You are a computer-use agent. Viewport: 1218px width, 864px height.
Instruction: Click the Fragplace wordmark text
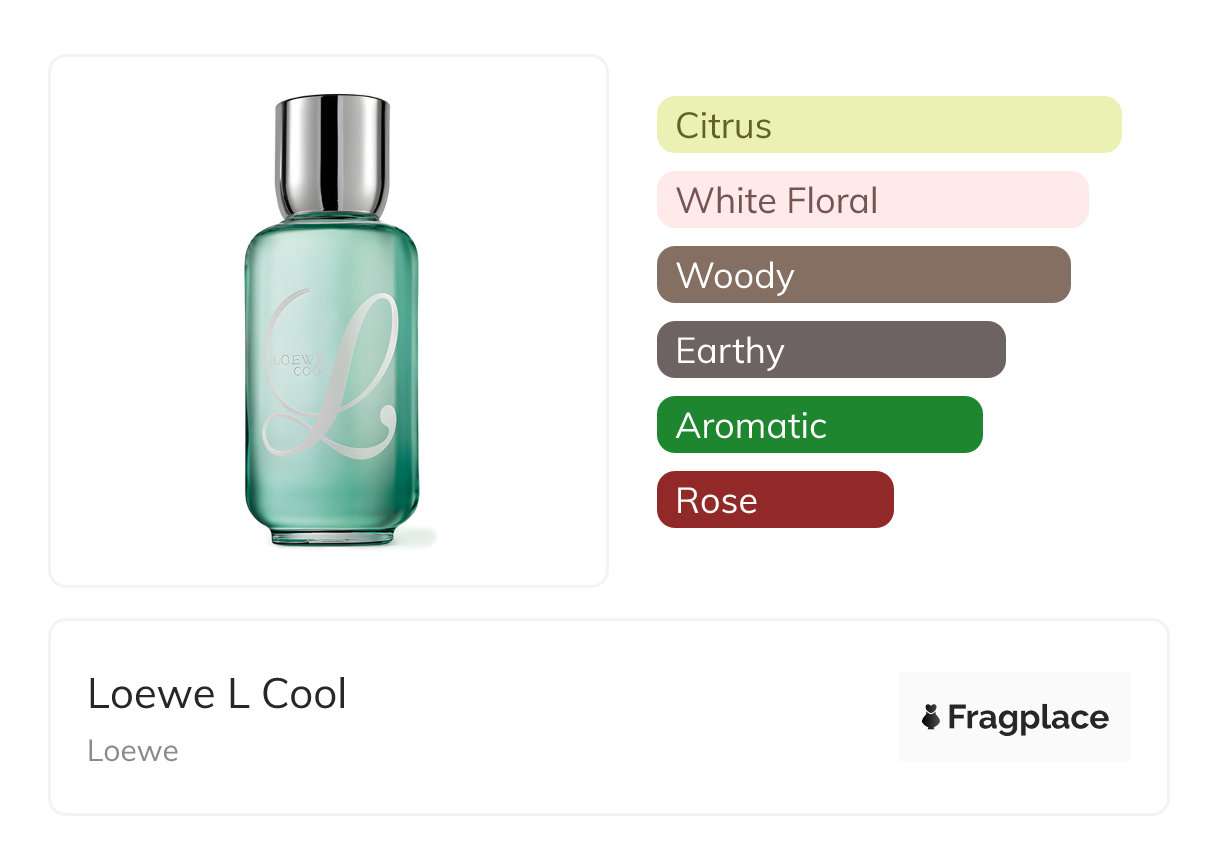(1028, 718)
